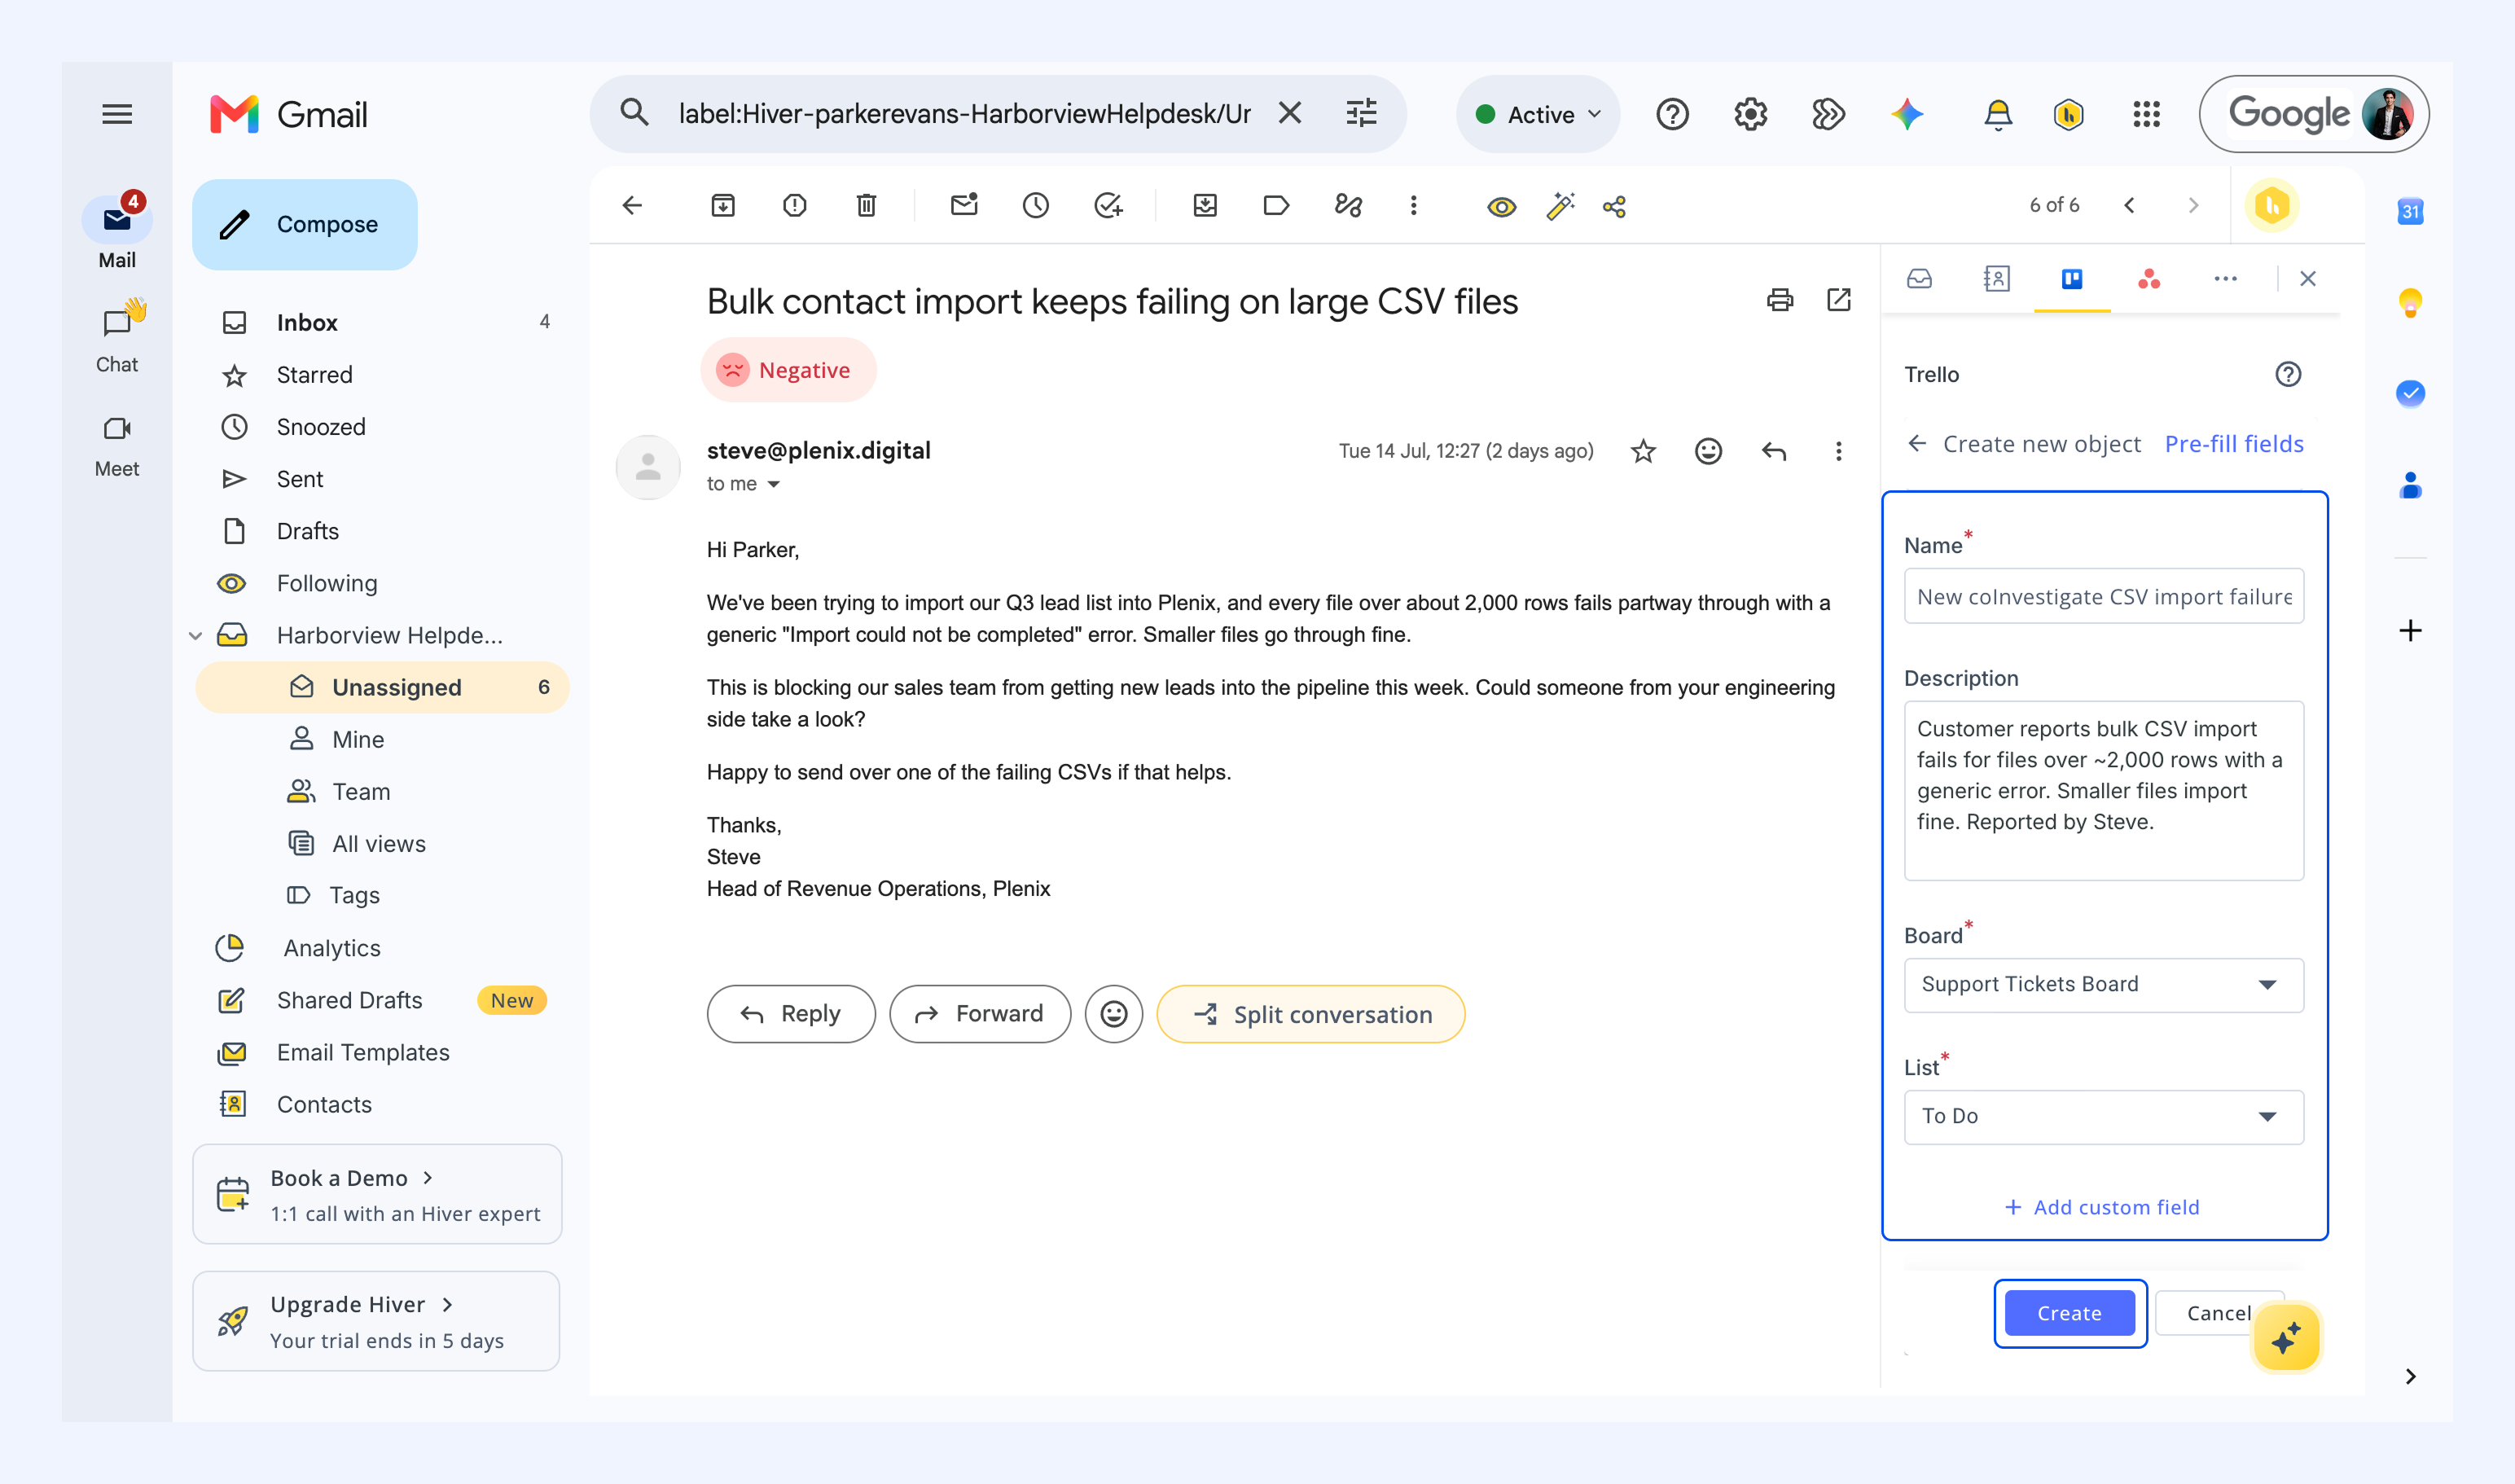Collapse Harborview Helpdesk tree
Screen dimensions: 2515x1484
[x=196, y=636]
